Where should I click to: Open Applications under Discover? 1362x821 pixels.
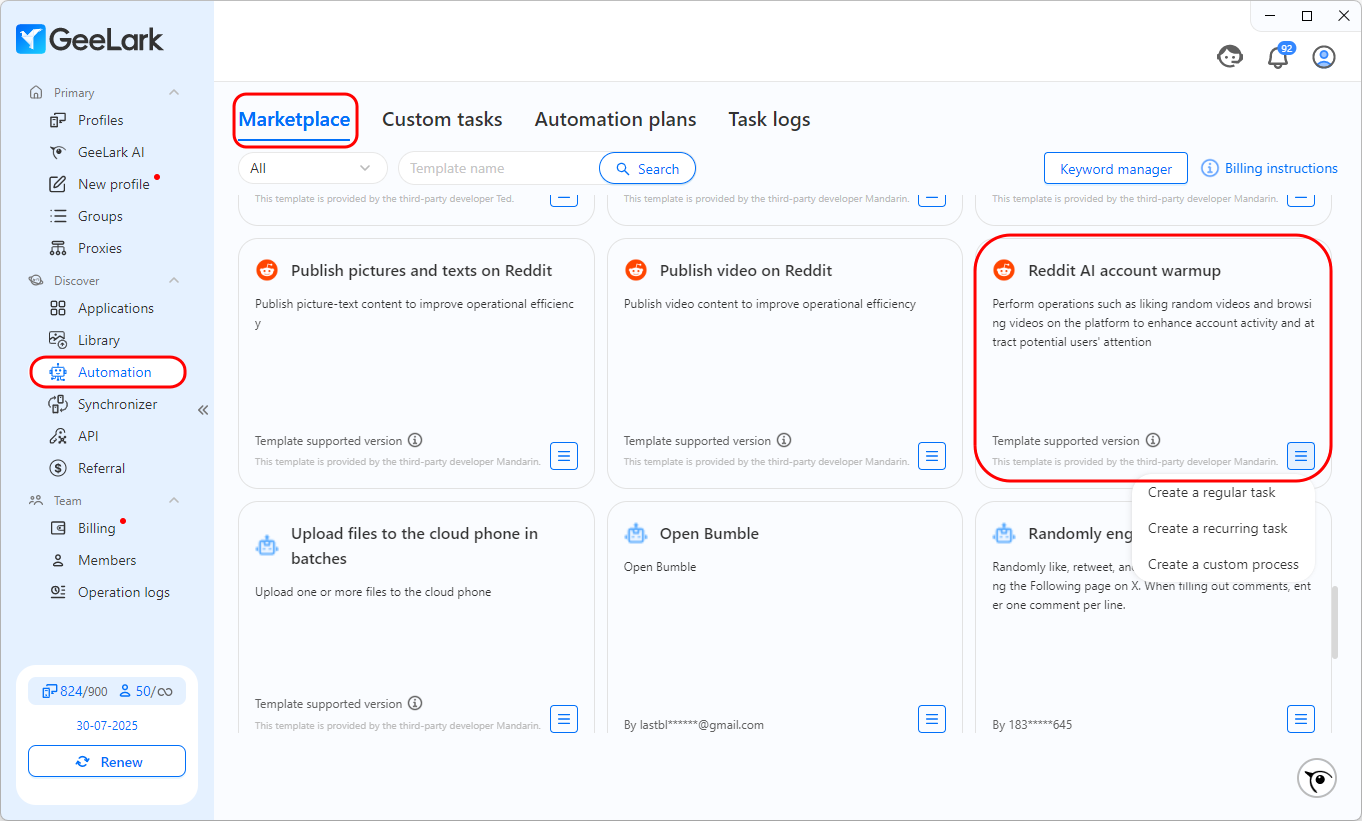coord(116,308)
